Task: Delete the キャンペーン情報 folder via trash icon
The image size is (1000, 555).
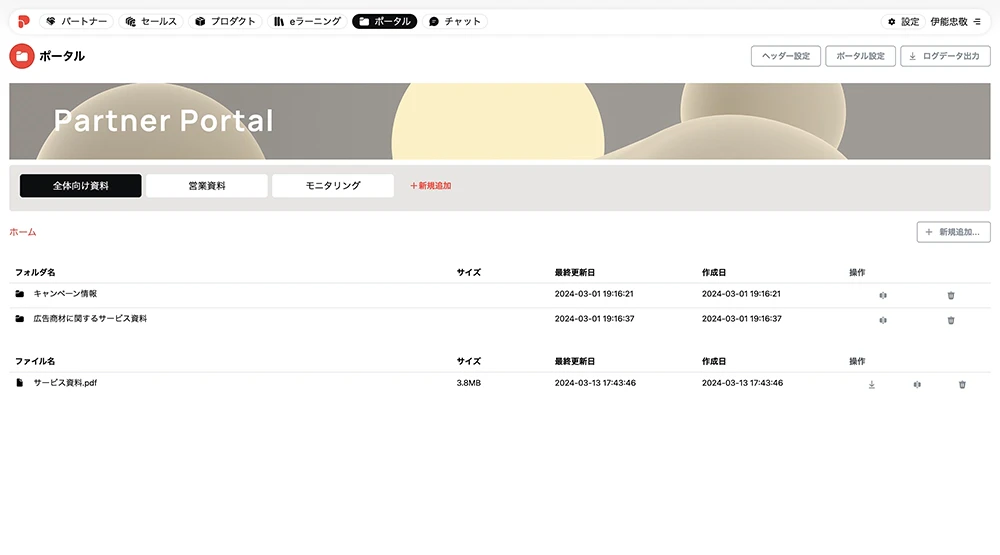Action: [x=951, y=295]
